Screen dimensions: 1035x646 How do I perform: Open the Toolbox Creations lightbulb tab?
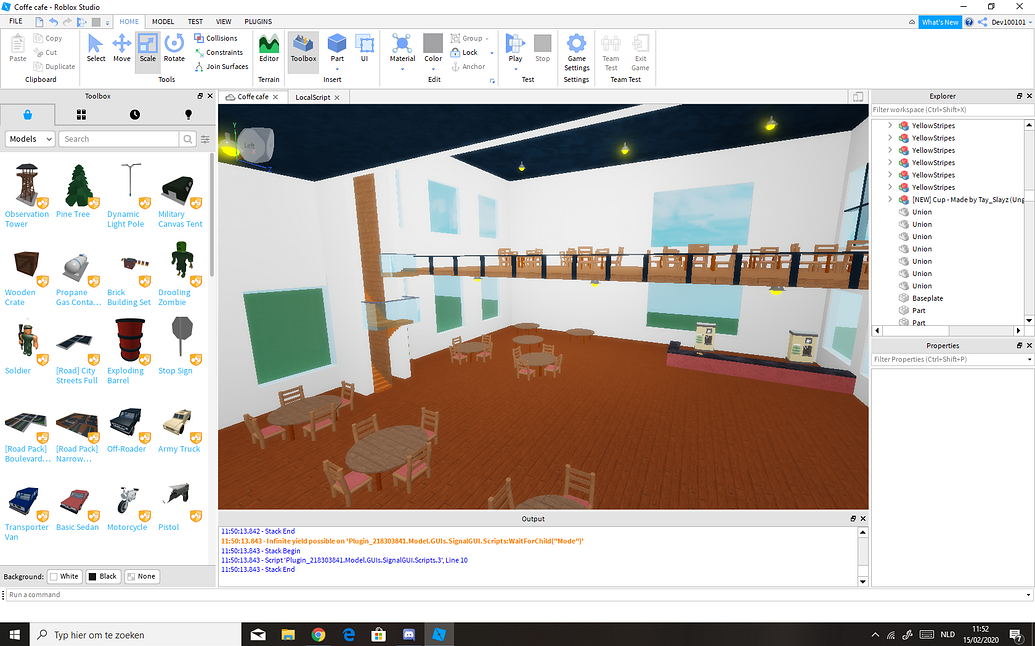(x=188, y=115)
